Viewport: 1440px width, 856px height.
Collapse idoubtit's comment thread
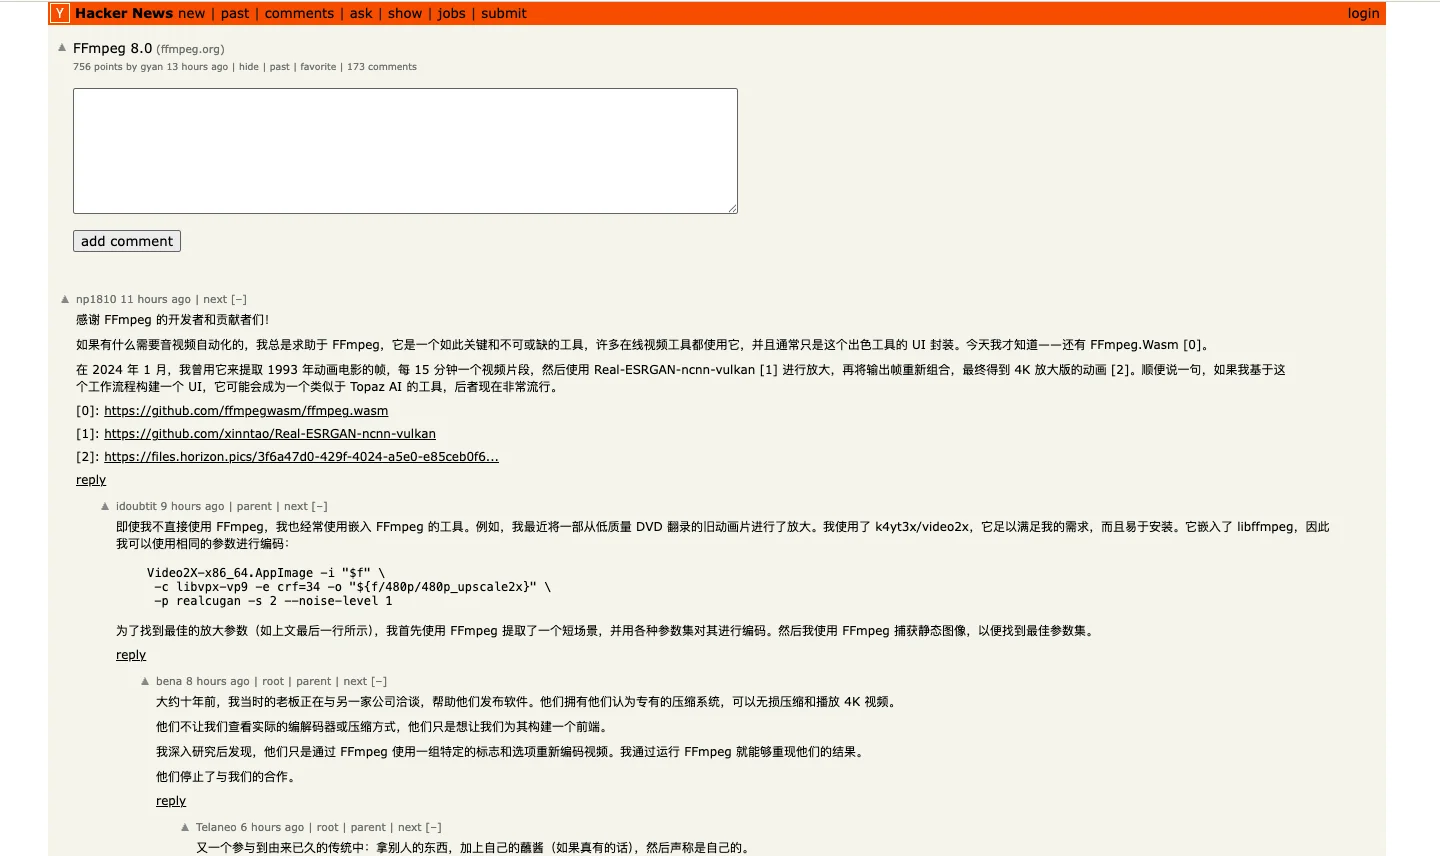[319, 506]
